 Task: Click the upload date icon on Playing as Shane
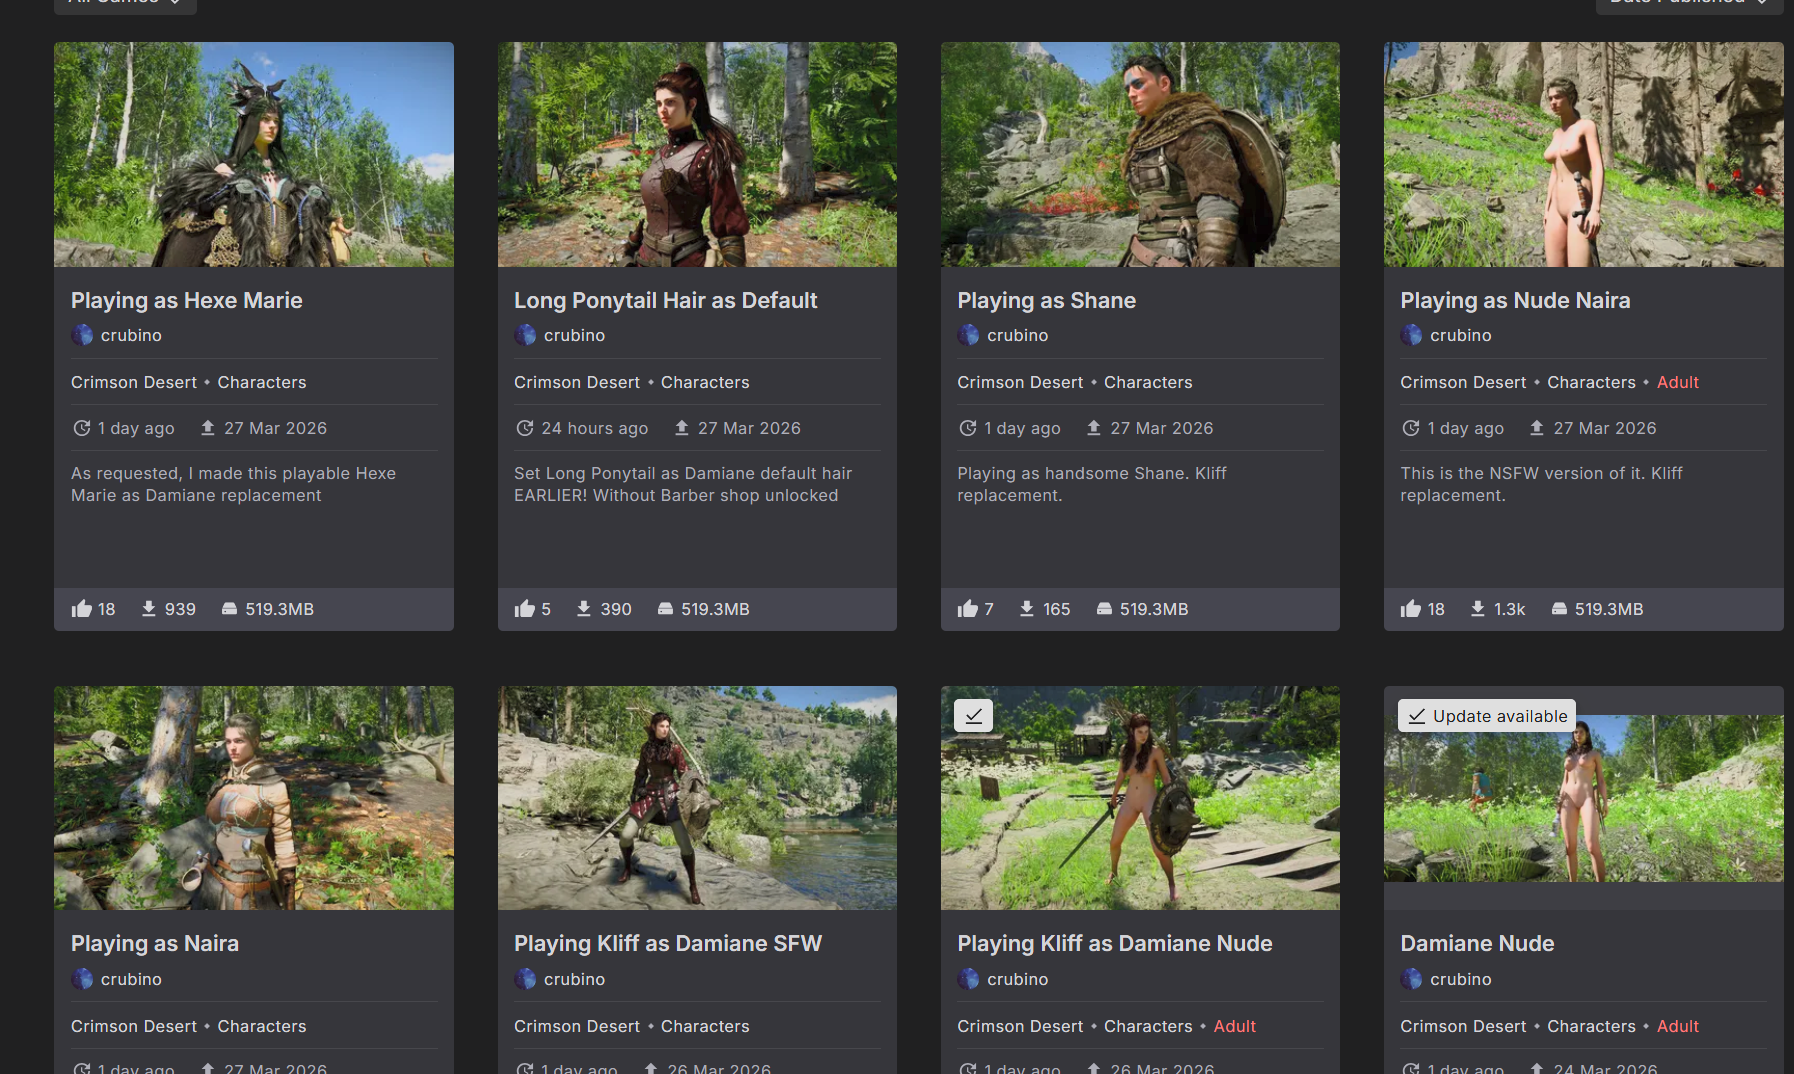click(1094, 428)
